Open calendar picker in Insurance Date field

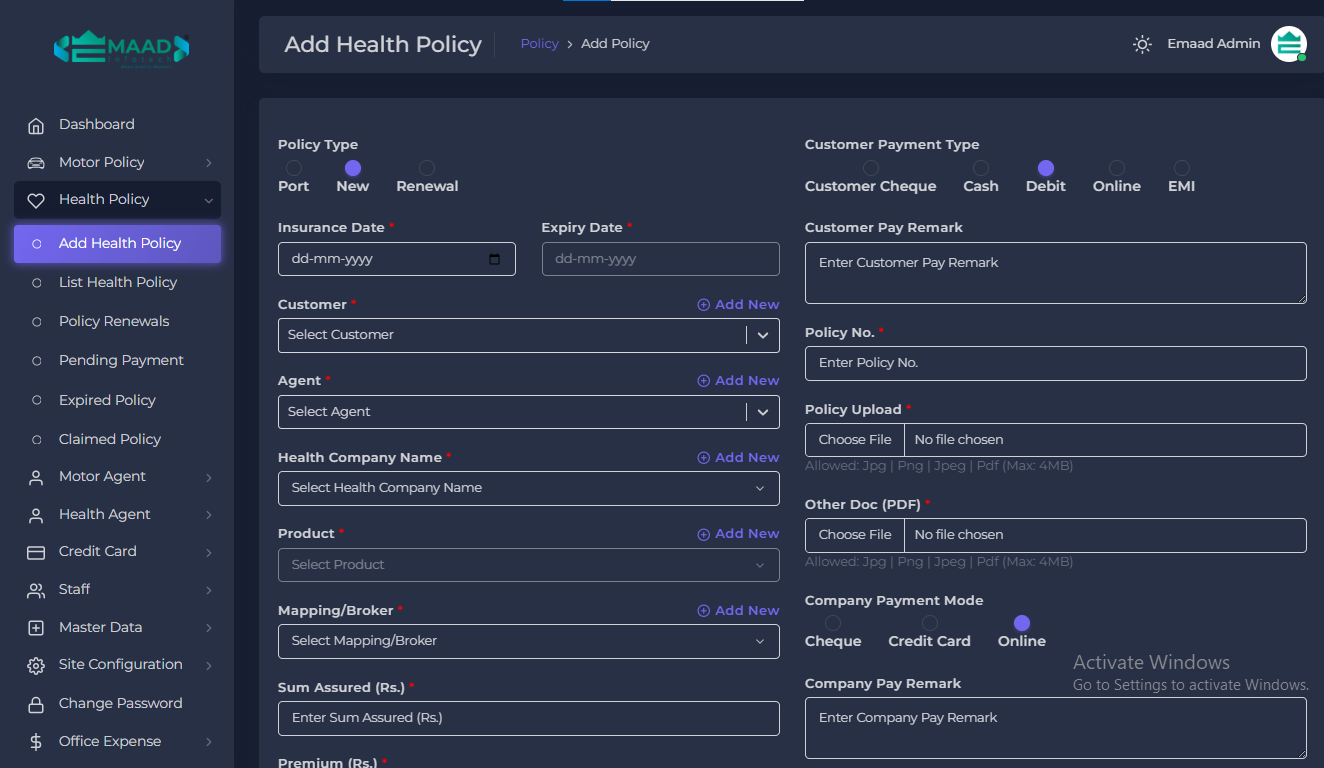(x=494, y=259)
